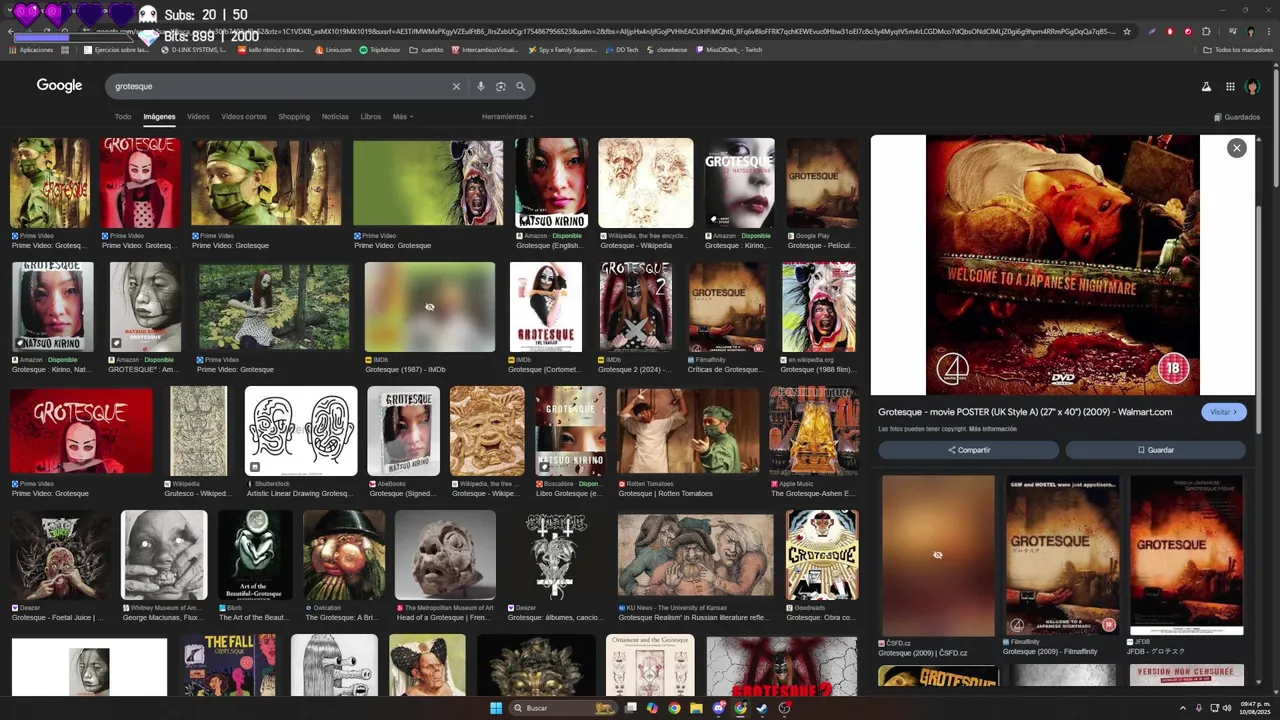Image resolution: width=1280 pixels, height=720 pixels.
Task: Open the Windows Start menu
Action: pos(495,708)
